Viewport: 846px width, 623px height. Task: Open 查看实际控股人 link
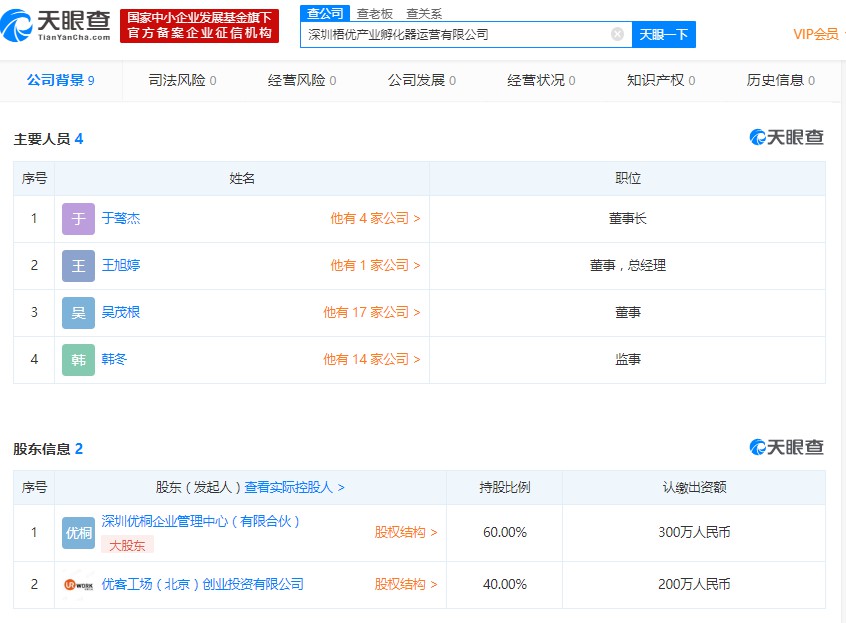click(294, 488)
